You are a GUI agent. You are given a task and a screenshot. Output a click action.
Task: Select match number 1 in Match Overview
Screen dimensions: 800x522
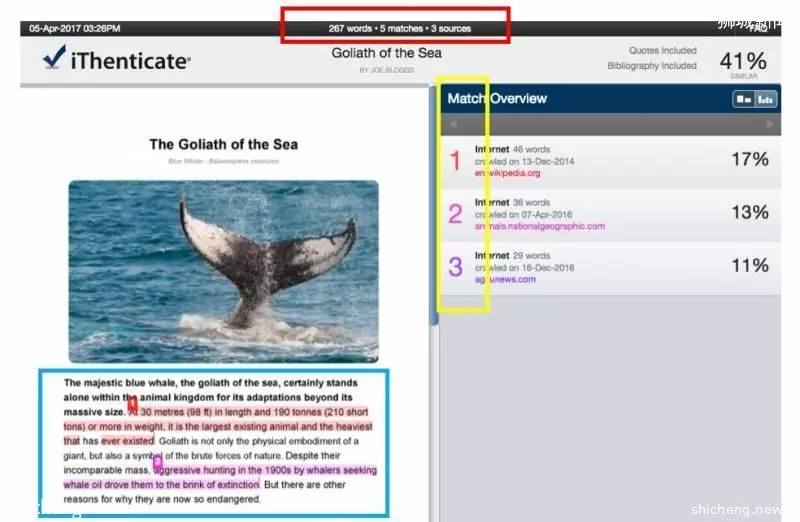point(455,161)
